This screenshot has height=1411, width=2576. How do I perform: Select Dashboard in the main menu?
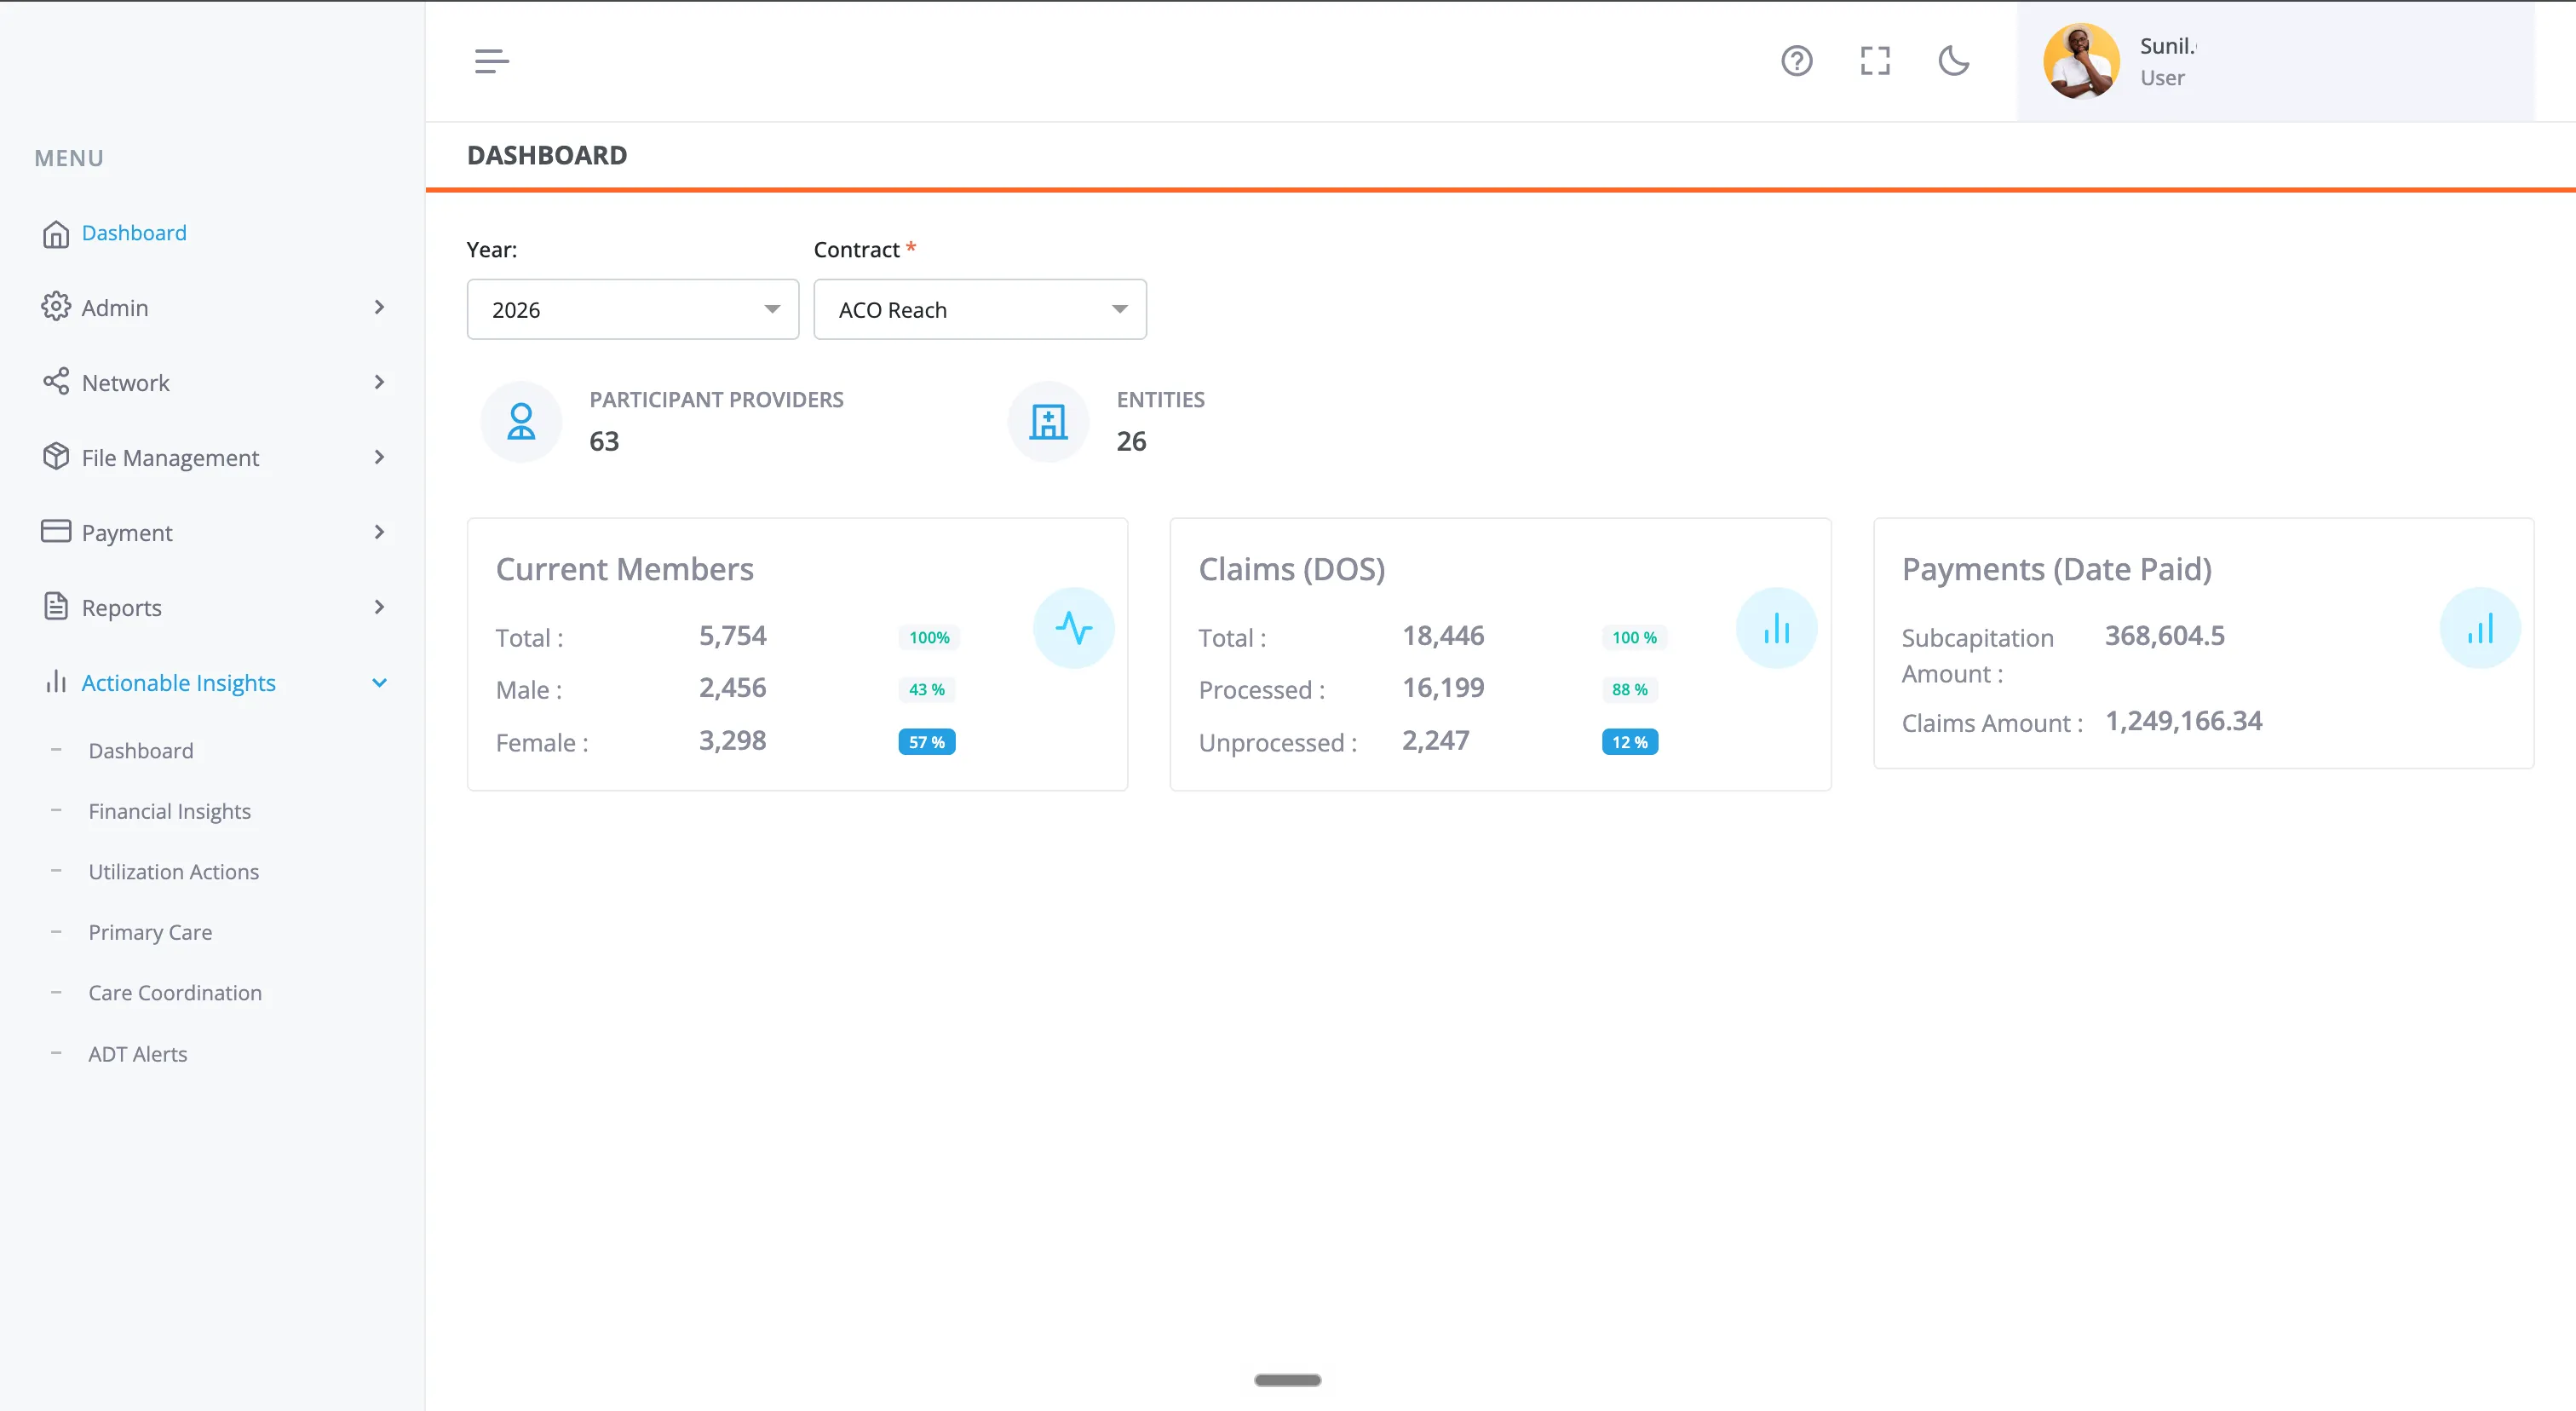click(134, 233)
